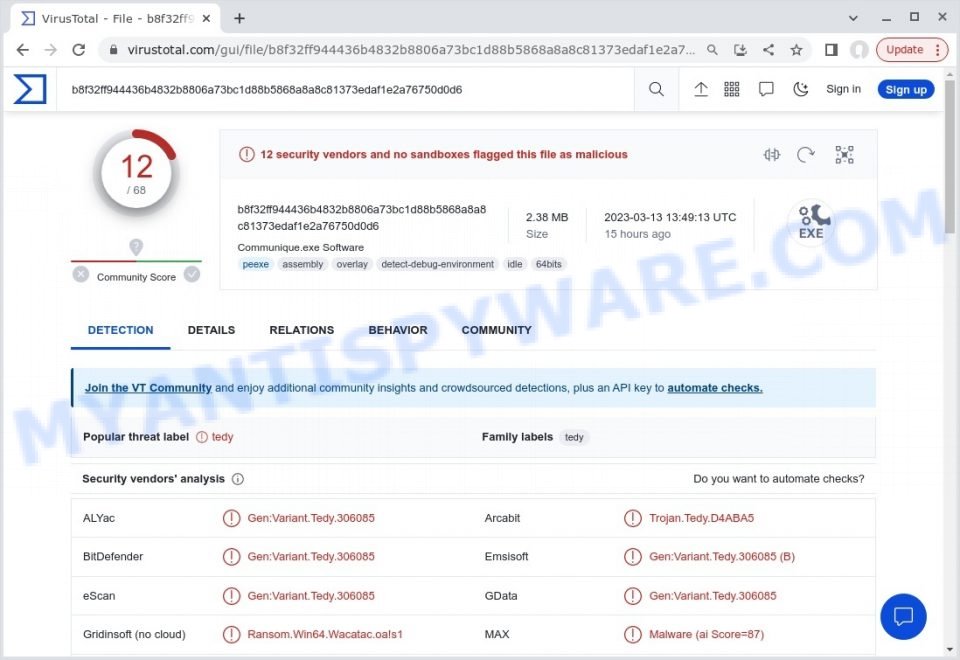Open the browser profile avatar
The height and width of the screenshot is (660, 960).
point(859,50)
